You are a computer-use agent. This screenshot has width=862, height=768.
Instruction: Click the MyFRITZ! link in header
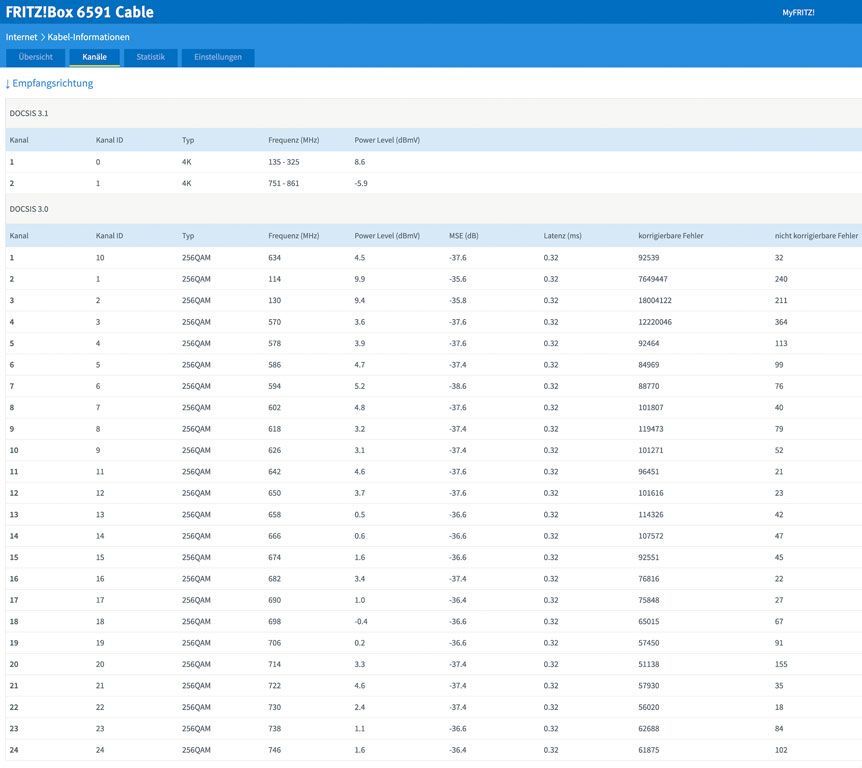[x=798, y=12]
